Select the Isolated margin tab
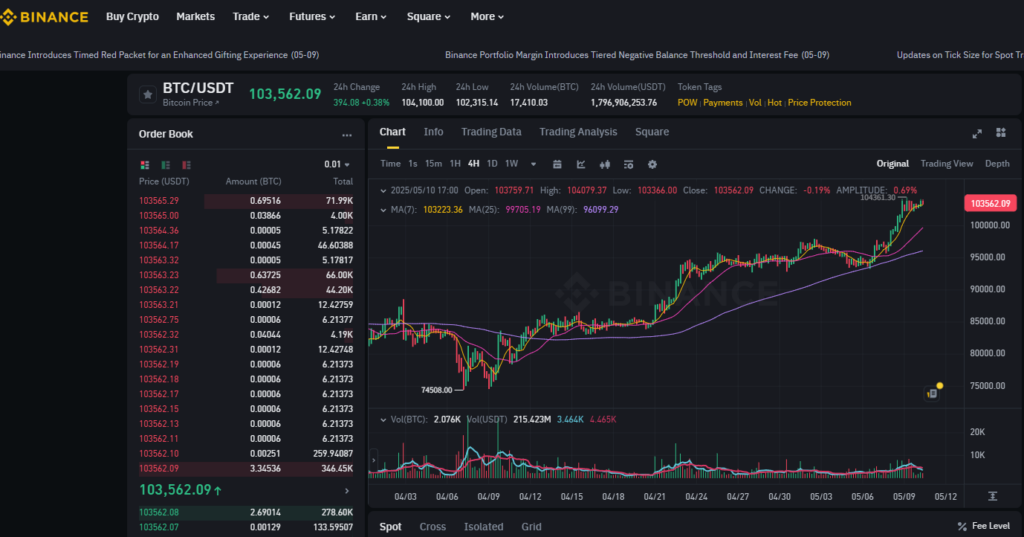 tap(483, 527)
